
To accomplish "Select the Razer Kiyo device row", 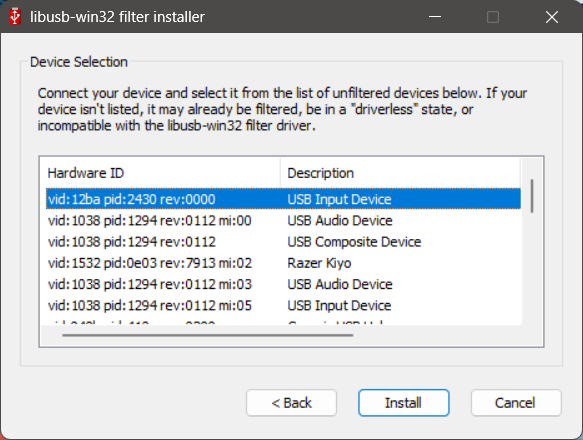I will [283, 263].
